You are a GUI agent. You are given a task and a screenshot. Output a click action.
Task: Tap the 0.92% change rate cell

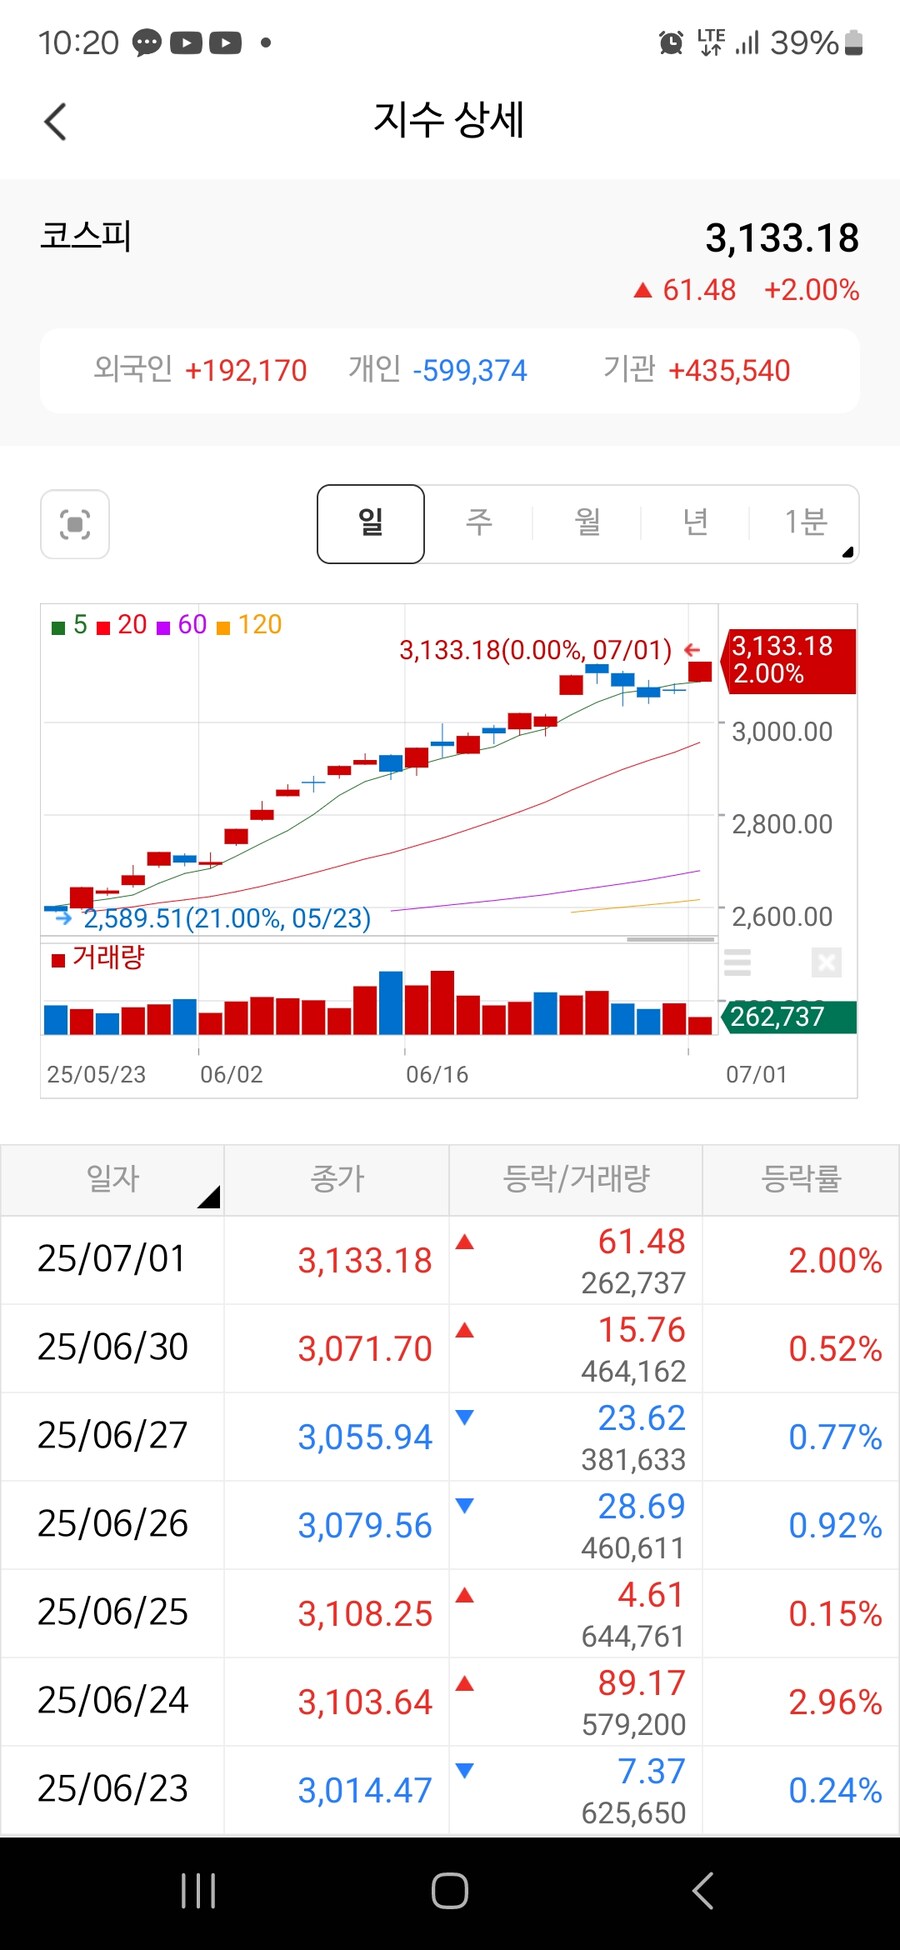(x=835, y=1525)
